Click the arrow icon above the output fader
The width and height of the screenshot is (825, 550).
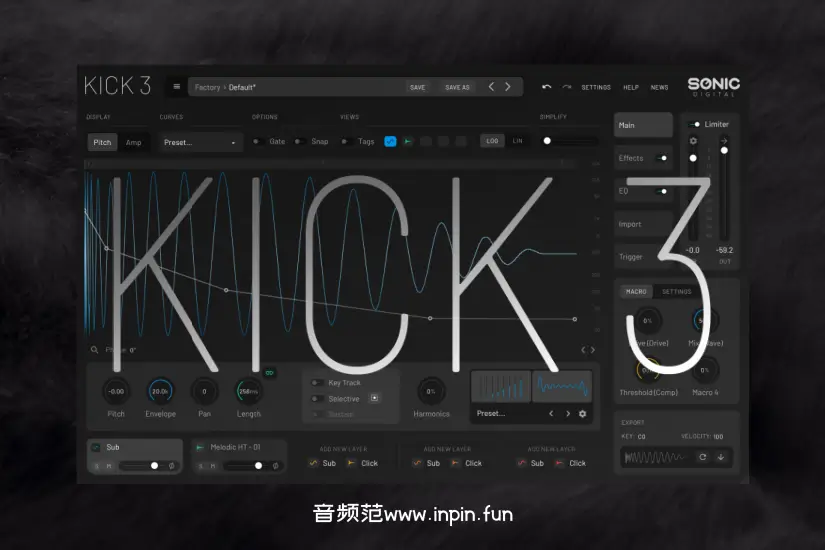click(724, 141)
